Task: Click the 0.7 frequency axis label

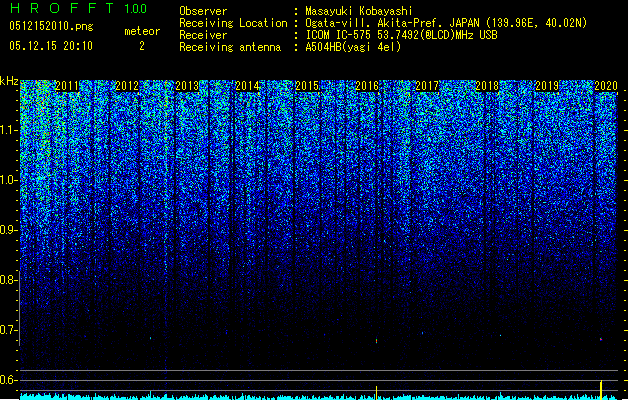Action: point(8,330)
